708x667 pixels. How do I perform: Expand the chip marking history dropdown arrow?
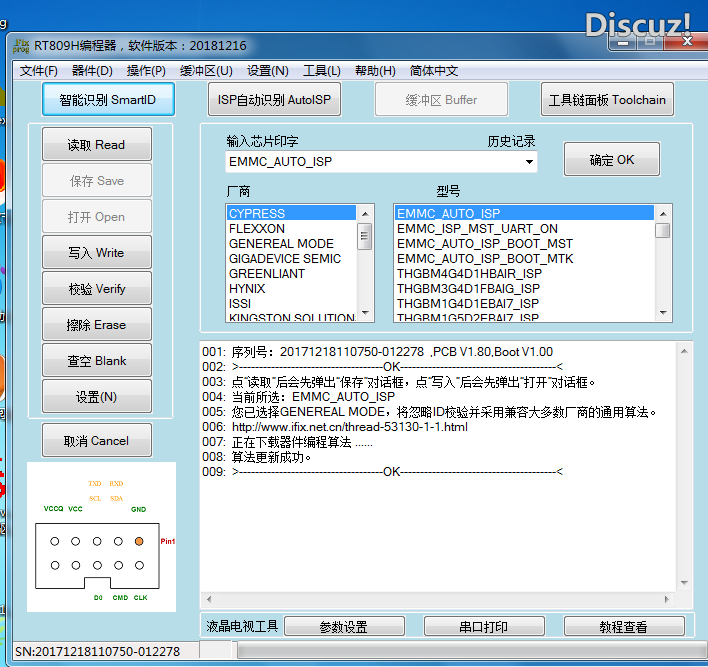click(x=529, y=162)
